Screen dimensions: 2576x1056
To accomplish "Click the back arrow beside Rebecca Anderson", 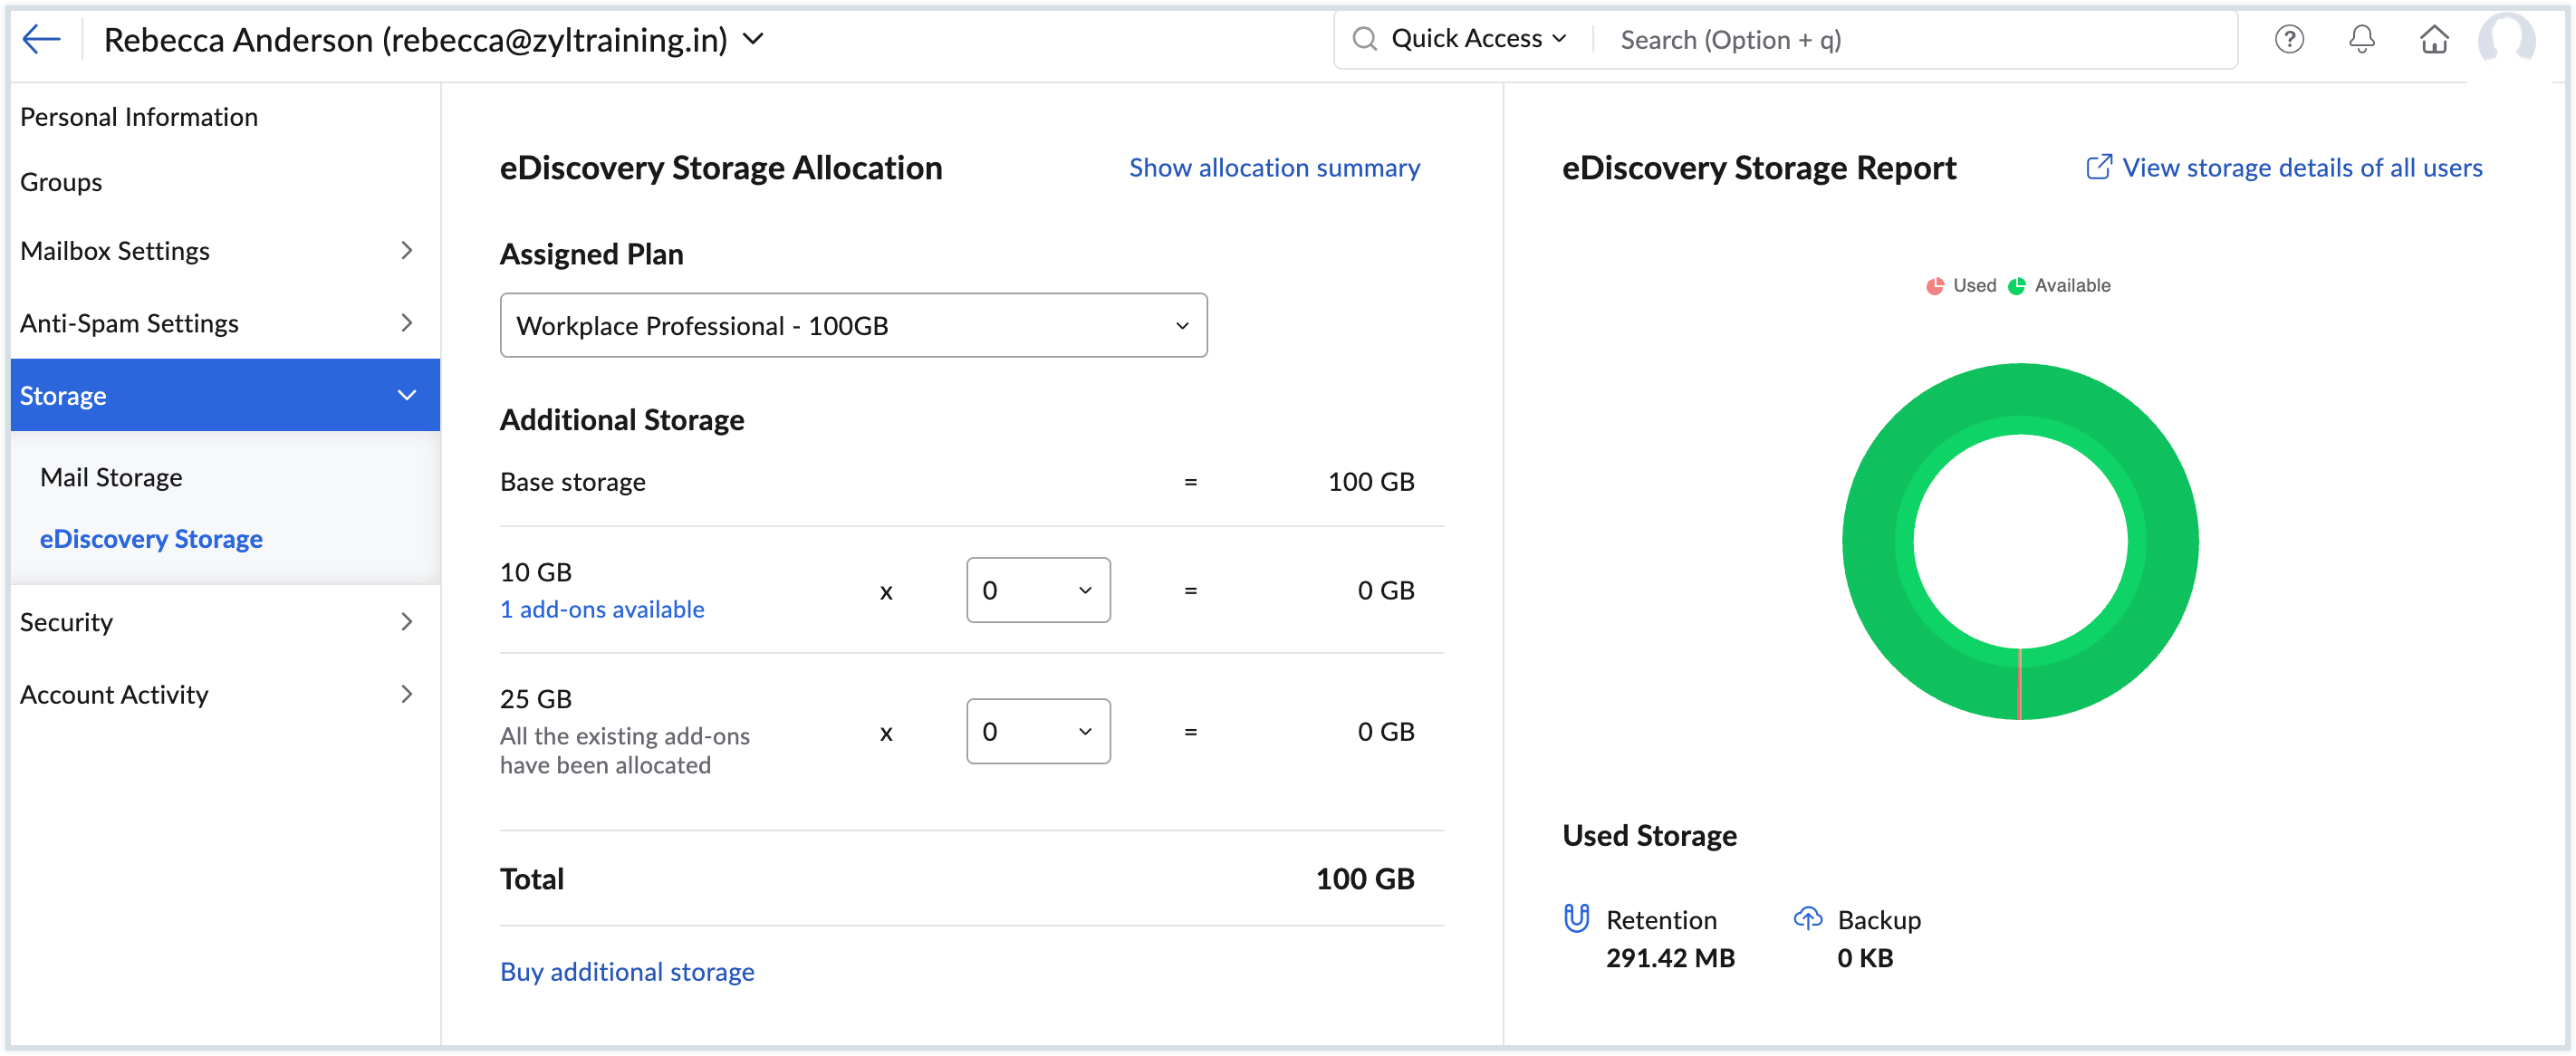I will tap(41, 39).
